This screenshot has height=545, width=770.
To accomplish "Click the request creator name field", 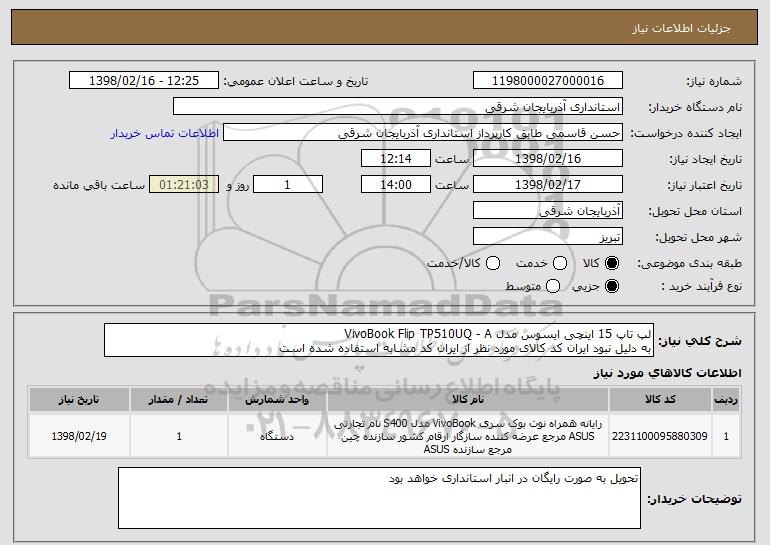I will 423,133.
